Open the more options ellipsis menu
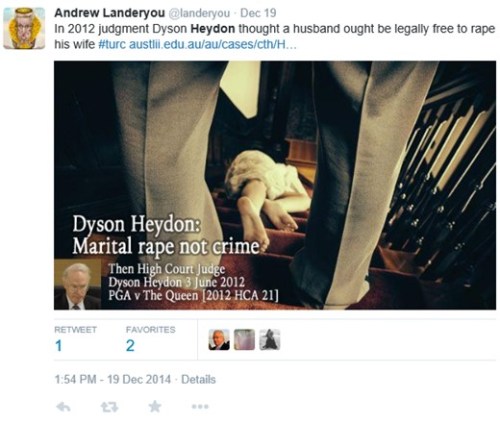The height and width of the screenshot is (422, 500). 200,407
